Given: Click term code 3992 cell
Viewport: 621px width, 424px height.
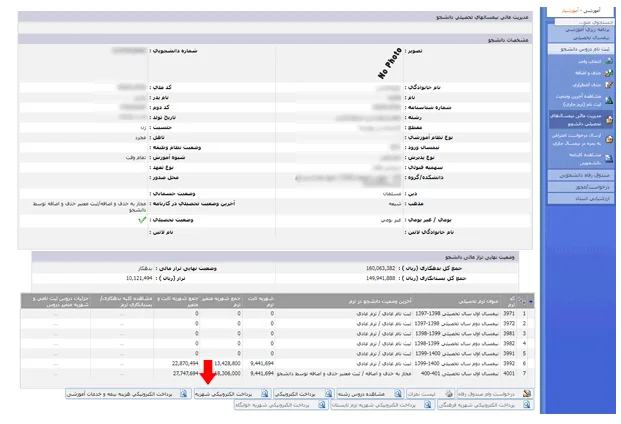Looking at the screenshot, I should coord(509,363).
